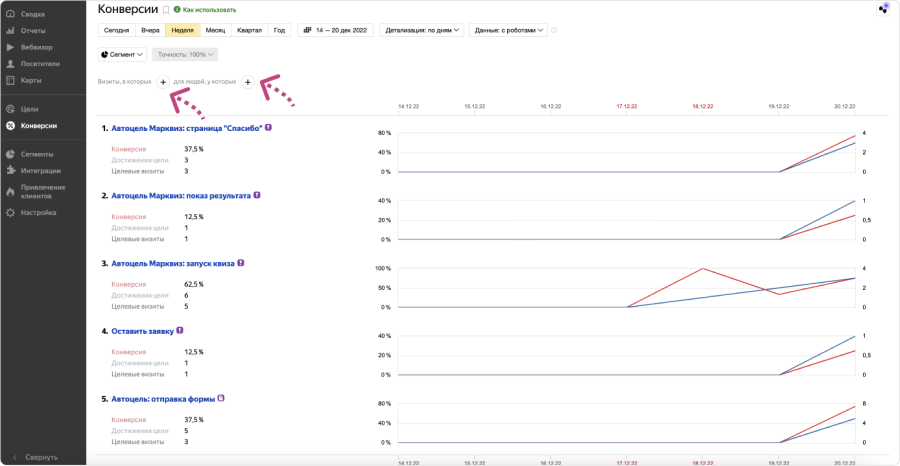The width and height of the screenshot is (900, 466).
Task: Open Привлечение клиентов menu item
Action: [43, 191]
